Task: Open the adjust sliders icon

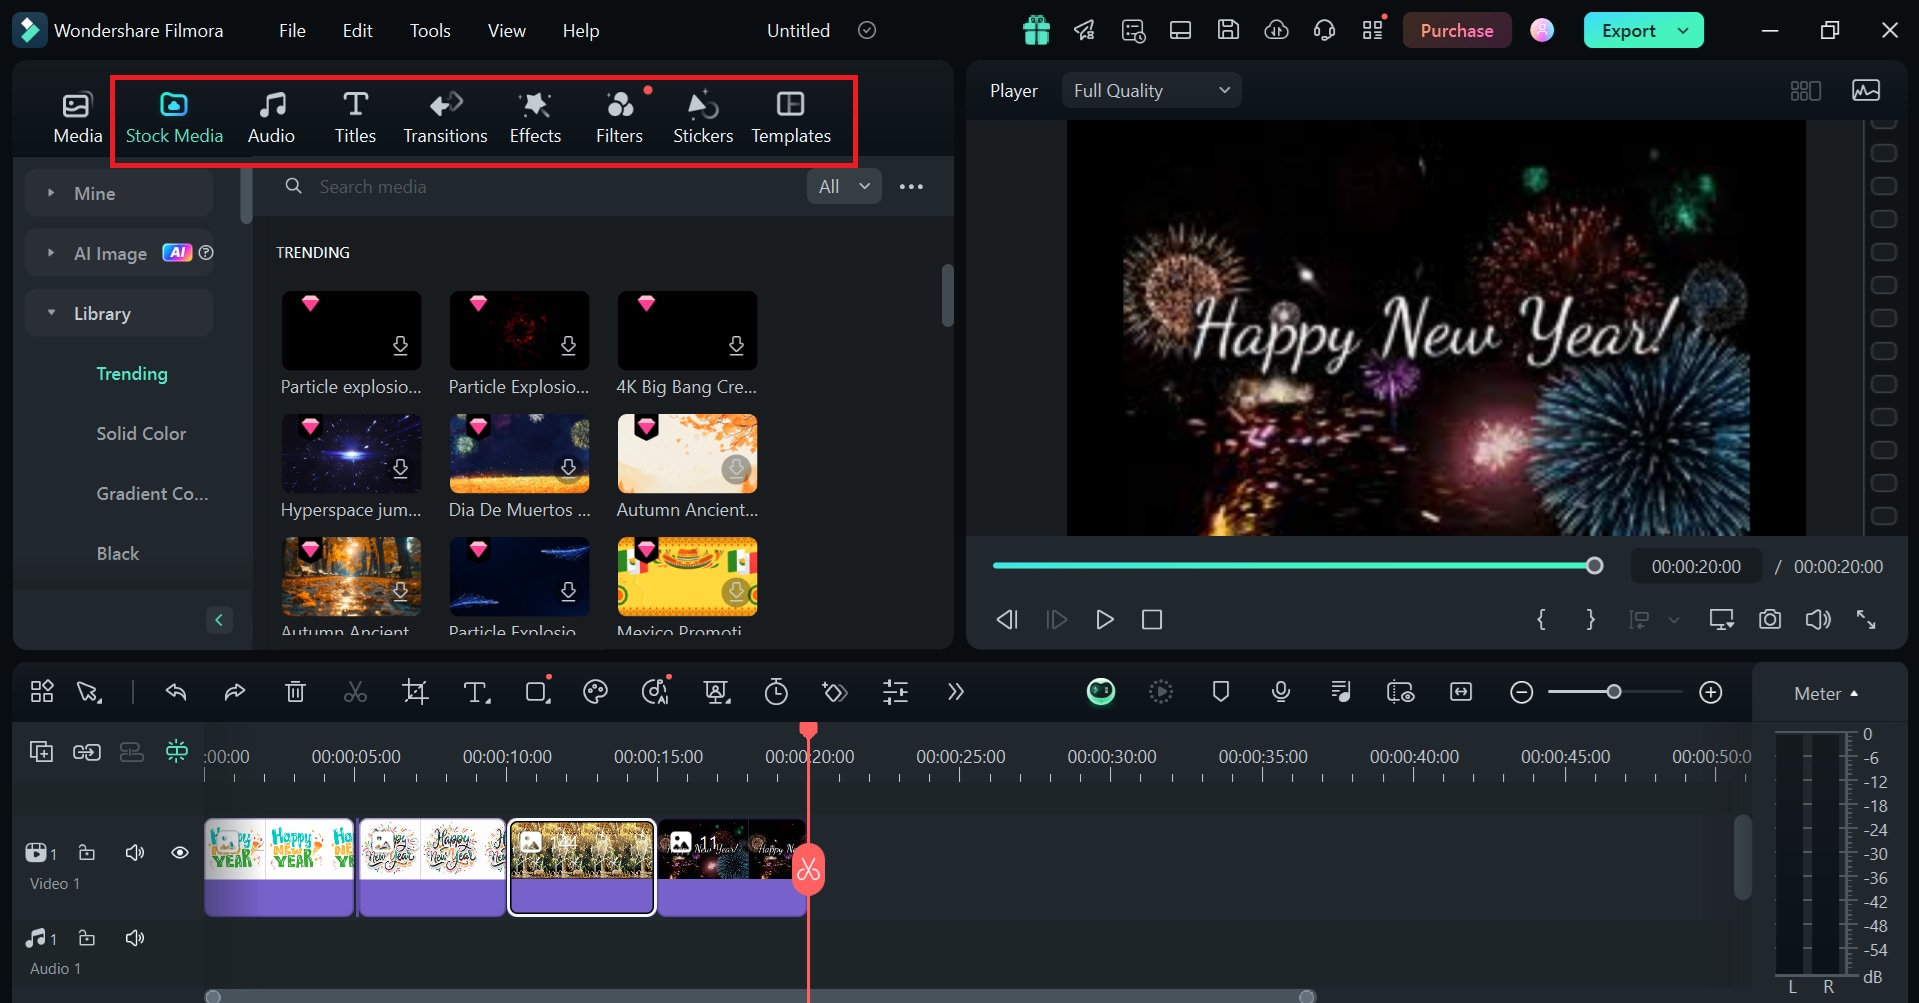Action: 895,692
